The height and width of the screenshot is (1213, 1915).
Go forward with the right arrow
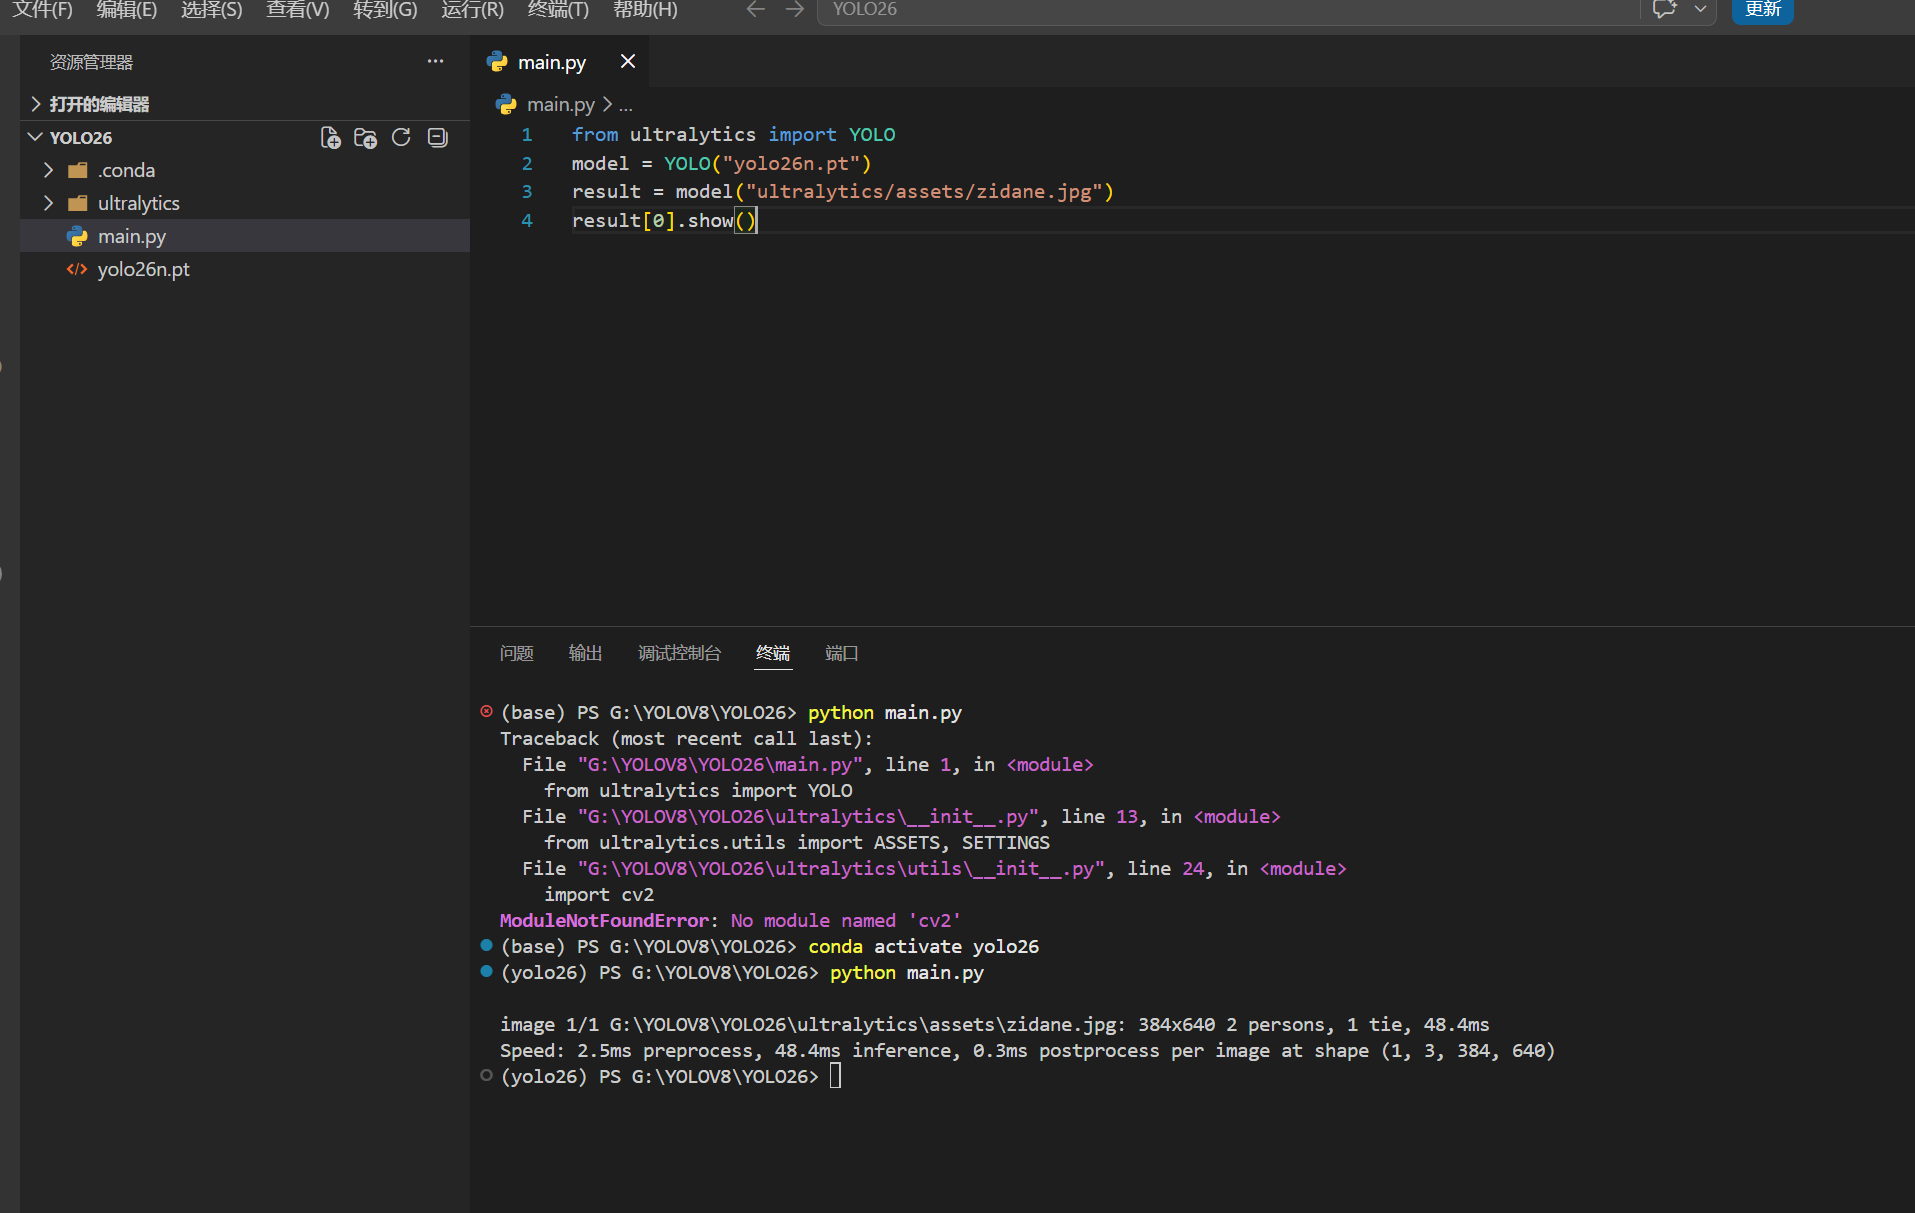pos(795,9)
